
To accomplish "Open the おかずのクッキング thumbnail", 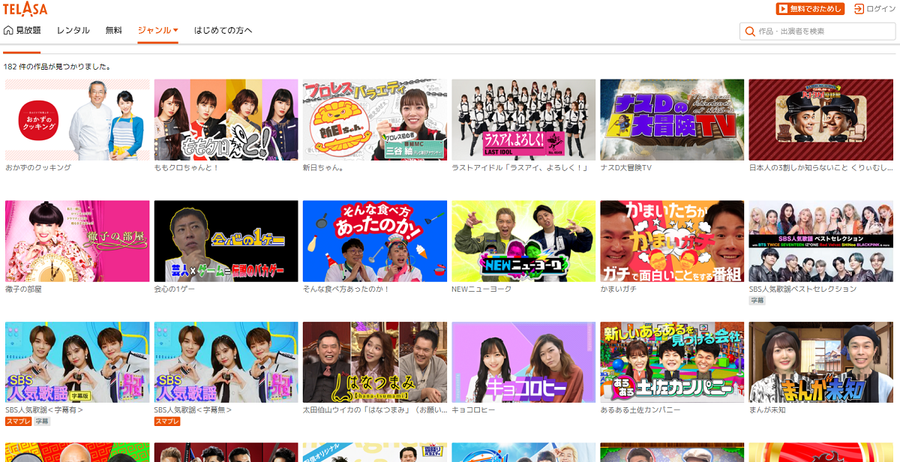I will (77, 120).
